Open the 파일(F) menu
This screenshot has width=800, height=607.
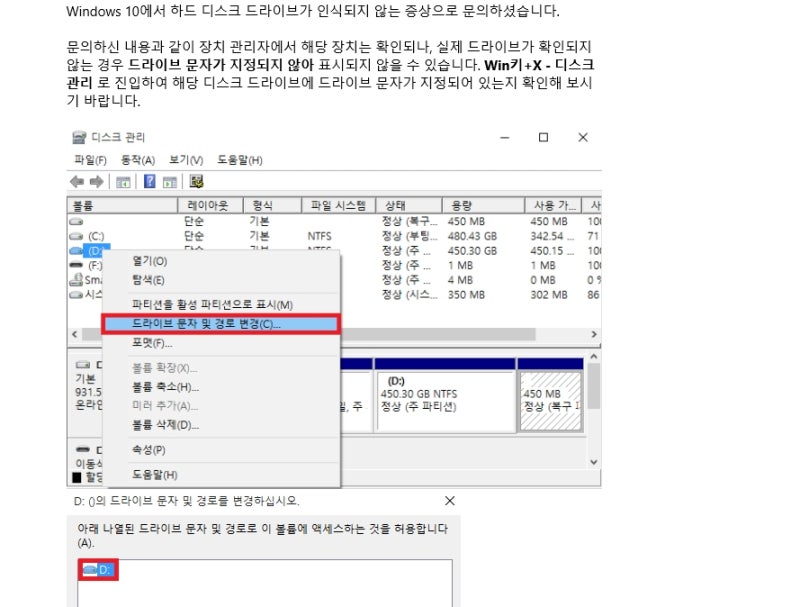point(90,160)
